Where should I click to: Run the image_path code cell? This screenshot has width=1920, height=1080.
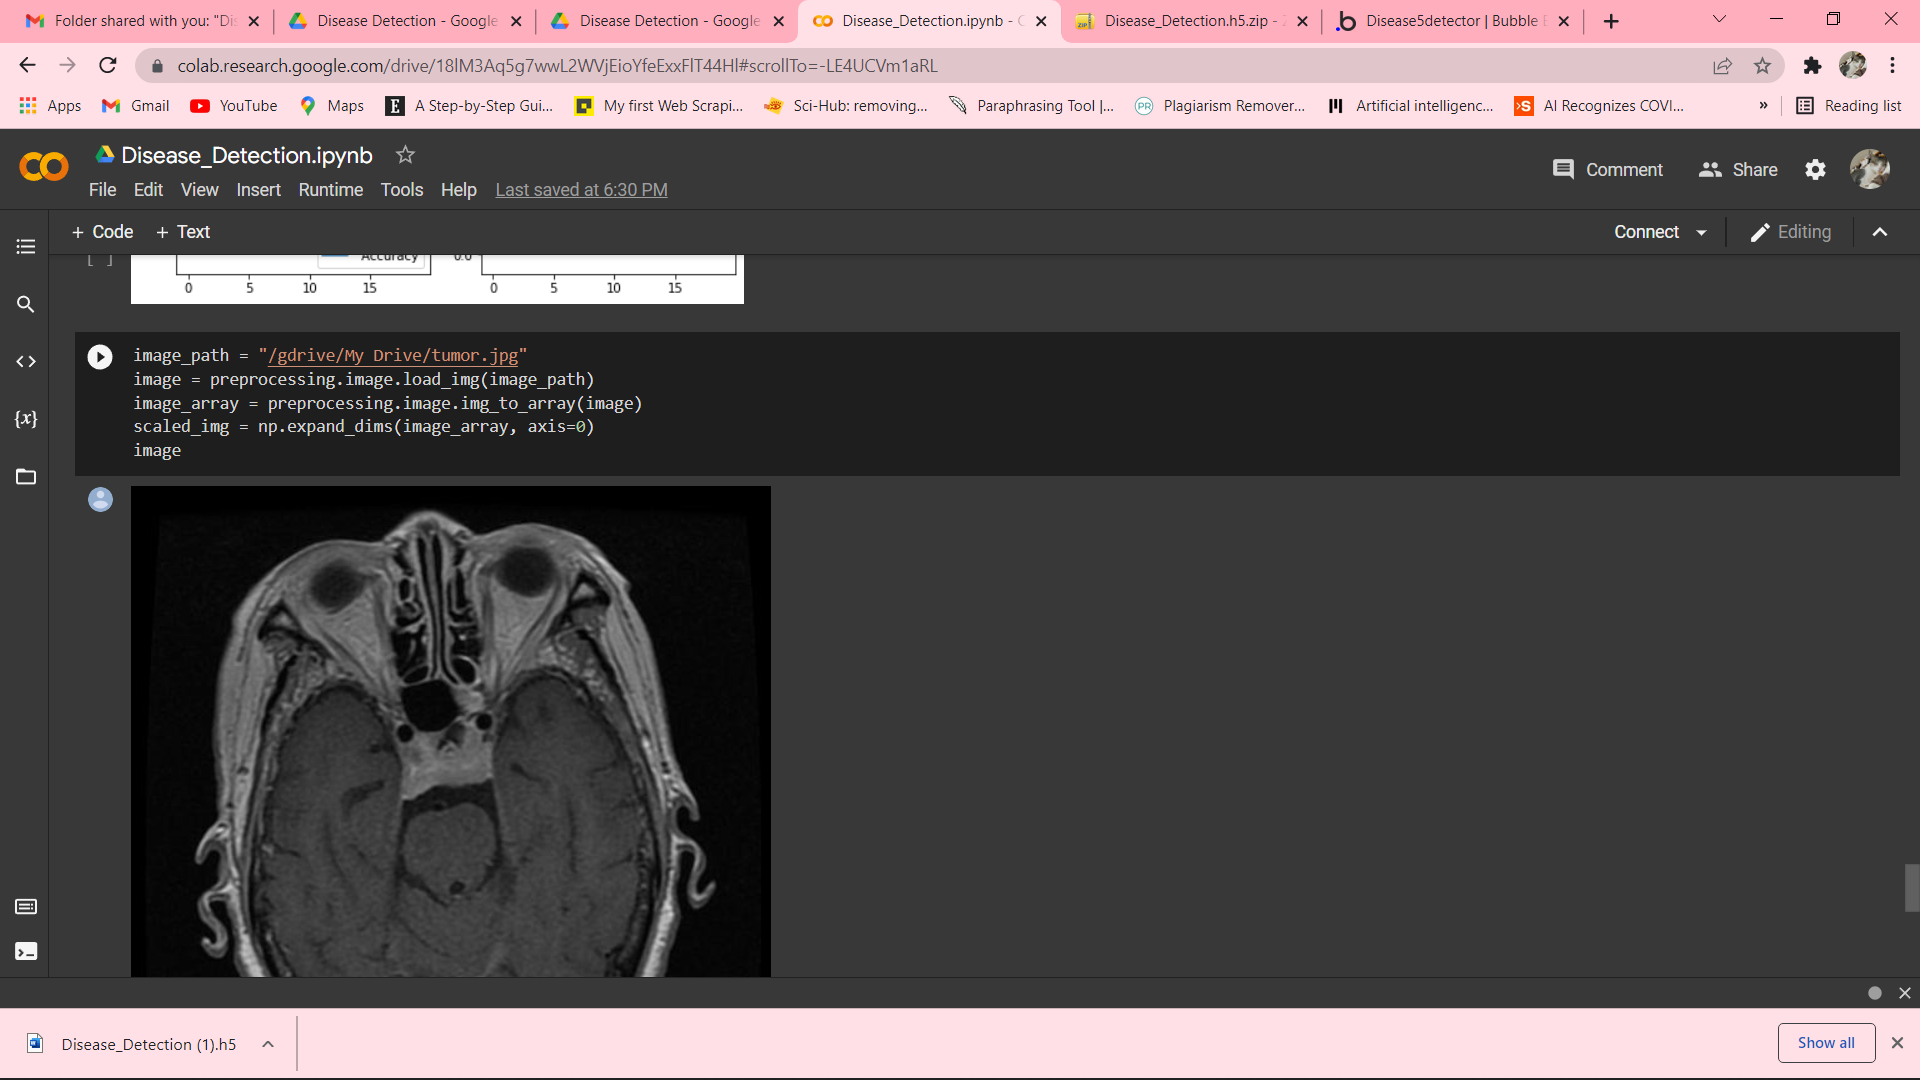click(x=100, y=357)
